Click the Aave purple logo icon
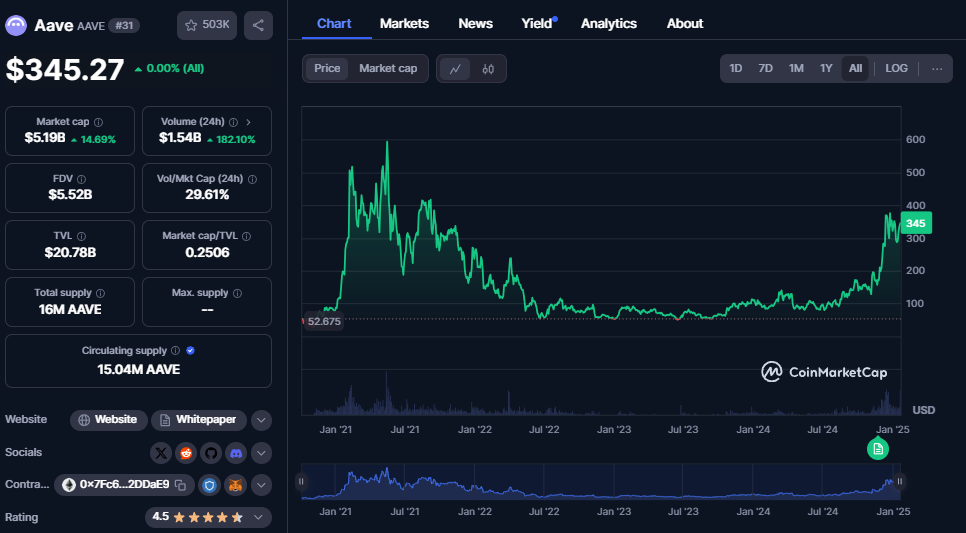This screenshot has height=533, width=966. pyautogui.click(x=16, y=25)
